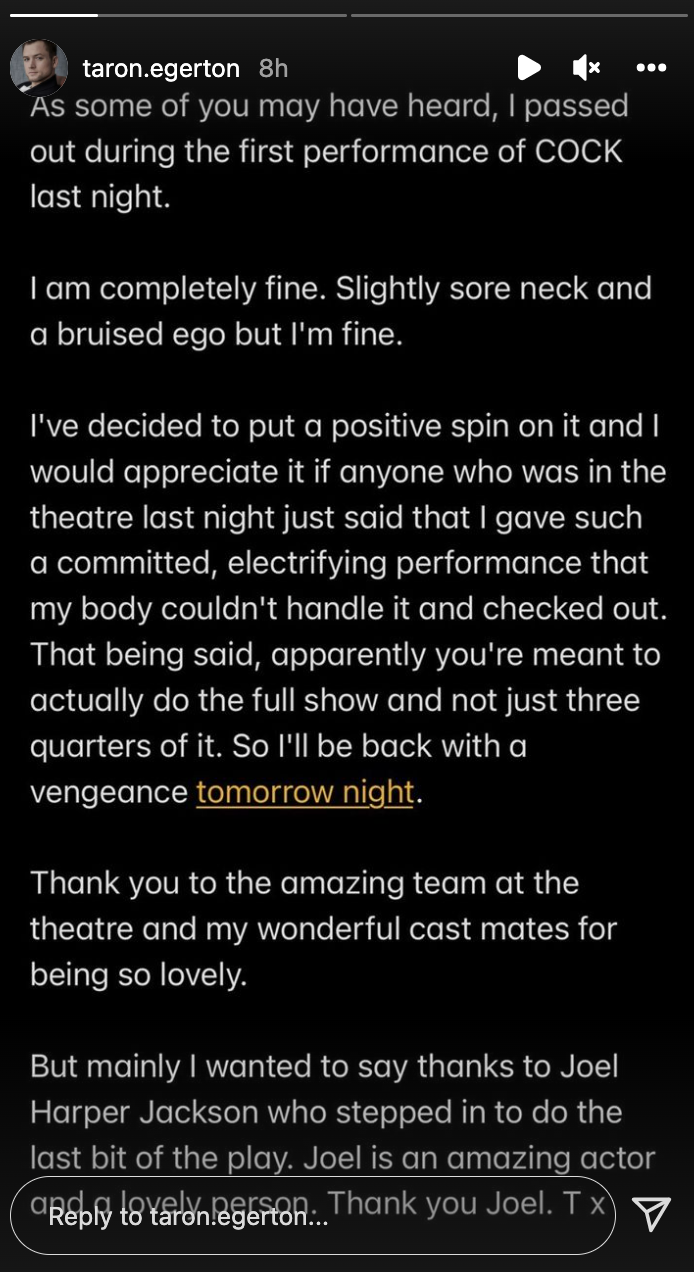This screenshot has width=694, height=1272.
Task: Click the taron.egerton username
Action: point(161,68)
